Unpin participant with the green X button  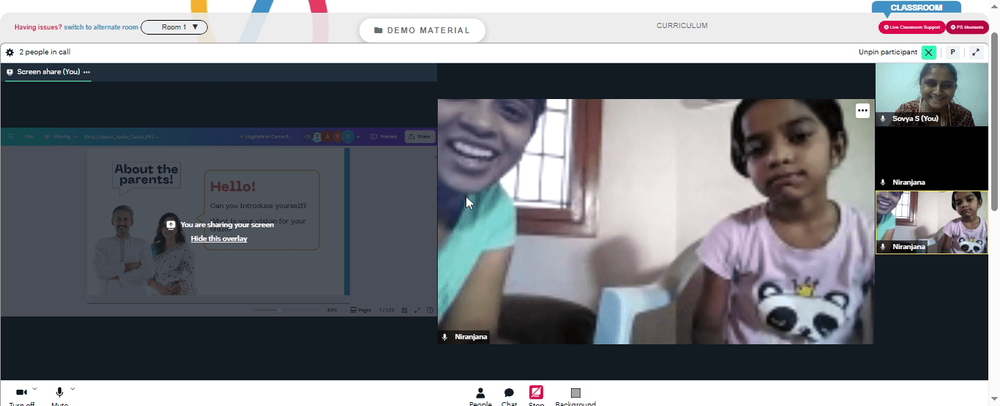pos(929,52)
